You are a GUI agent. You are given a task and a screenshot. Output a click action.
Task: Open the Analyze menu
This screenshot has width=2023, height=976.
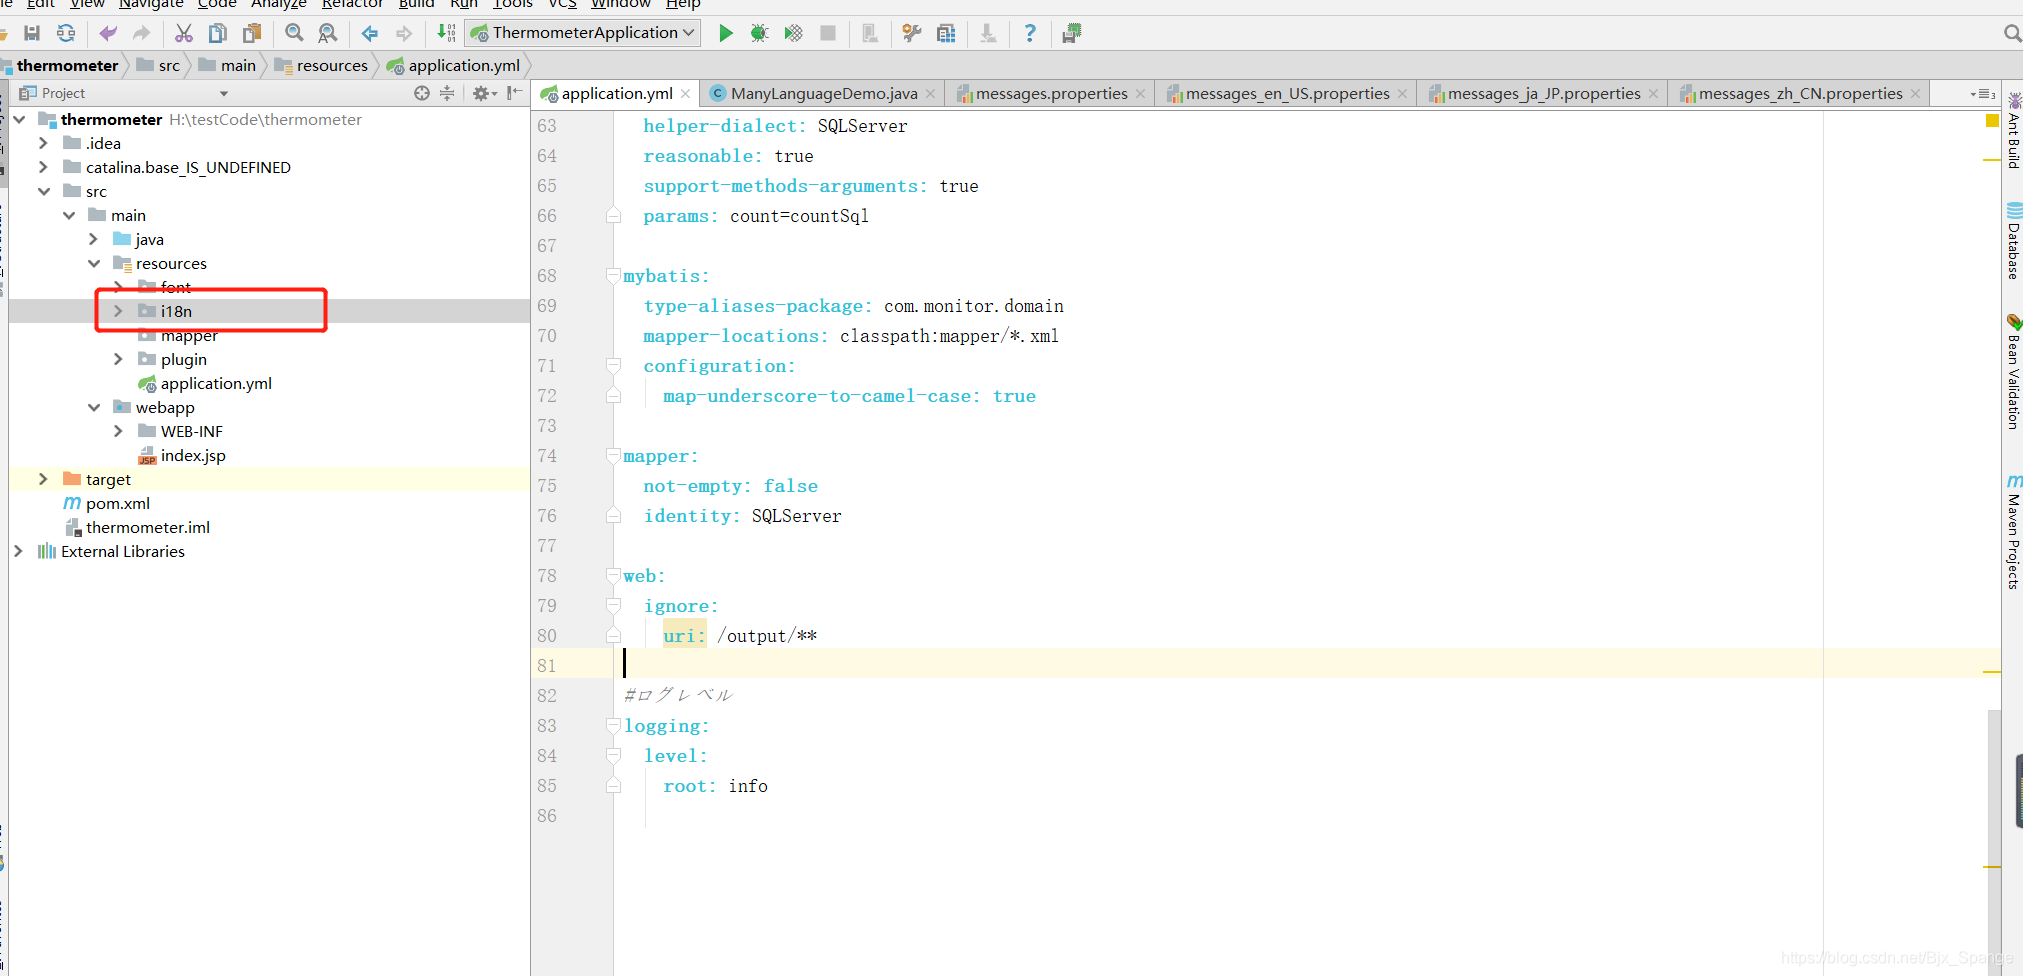click(278, 4)
